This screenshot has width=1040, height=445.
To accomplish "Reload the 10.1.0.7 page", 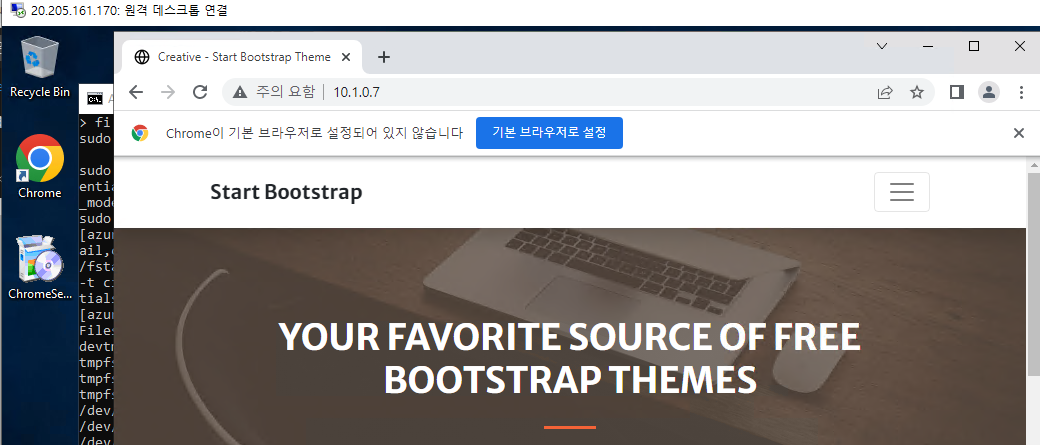I will pos(200,92).
